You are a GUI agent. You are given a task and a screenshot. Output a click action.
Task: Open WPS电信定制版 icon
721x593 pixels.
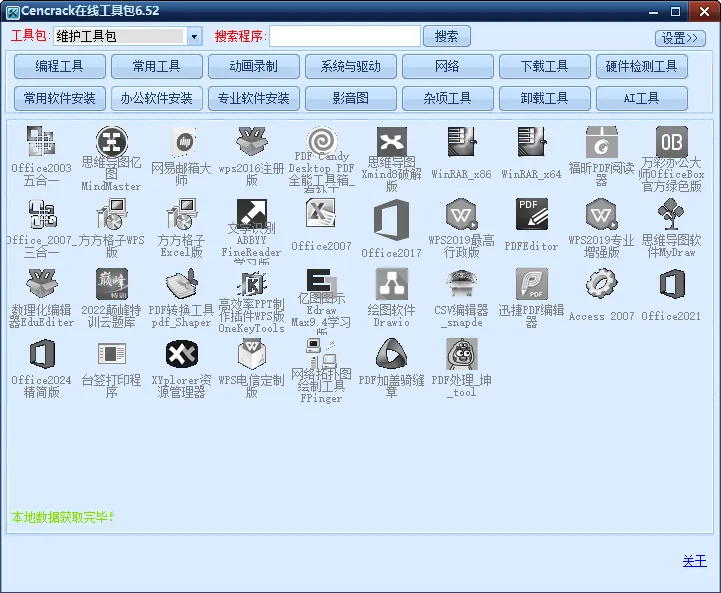pos(251,354)
